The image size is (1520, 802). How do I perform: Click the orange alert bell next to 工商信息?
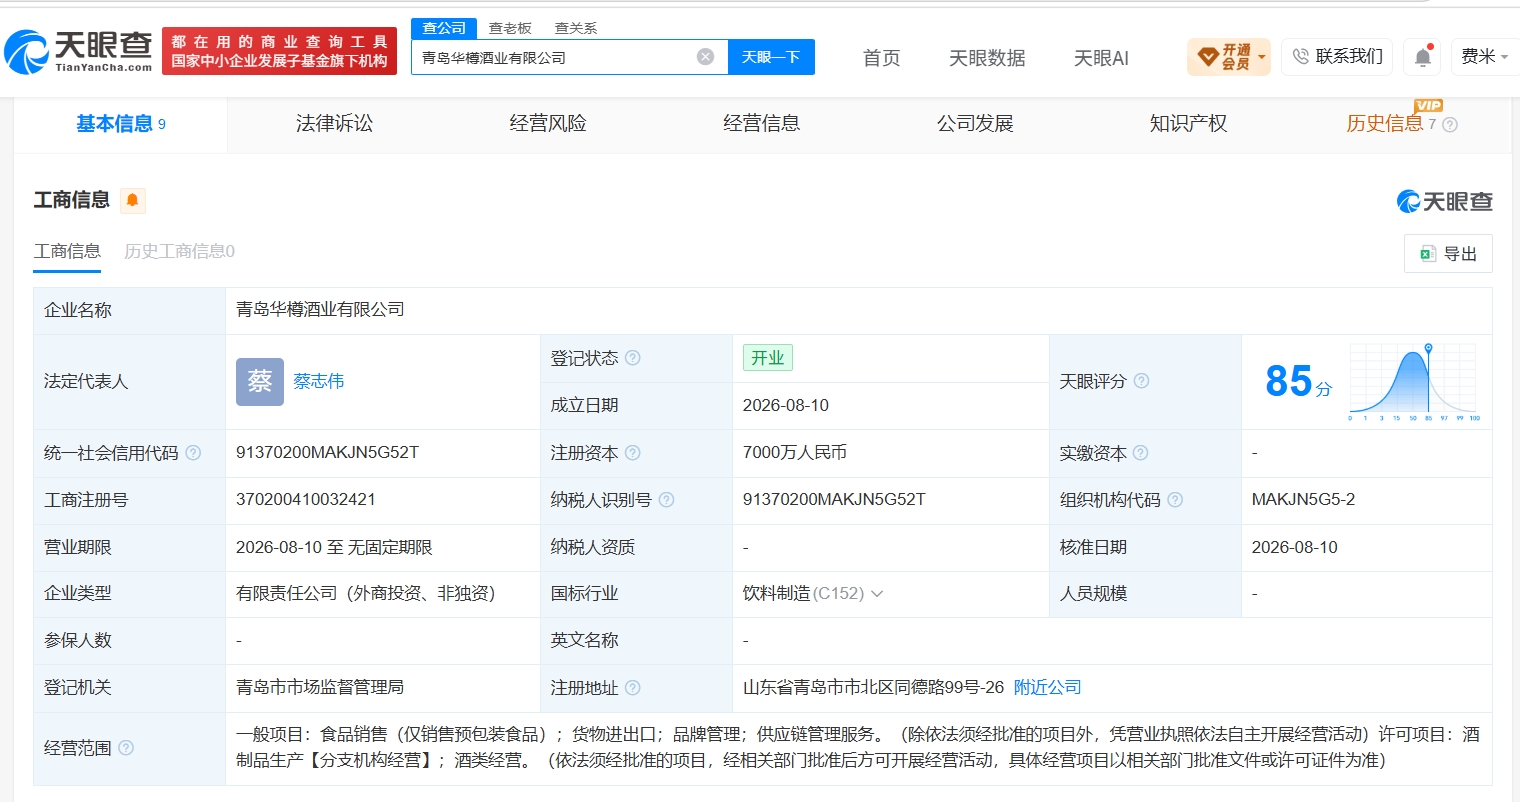(132, 200)
